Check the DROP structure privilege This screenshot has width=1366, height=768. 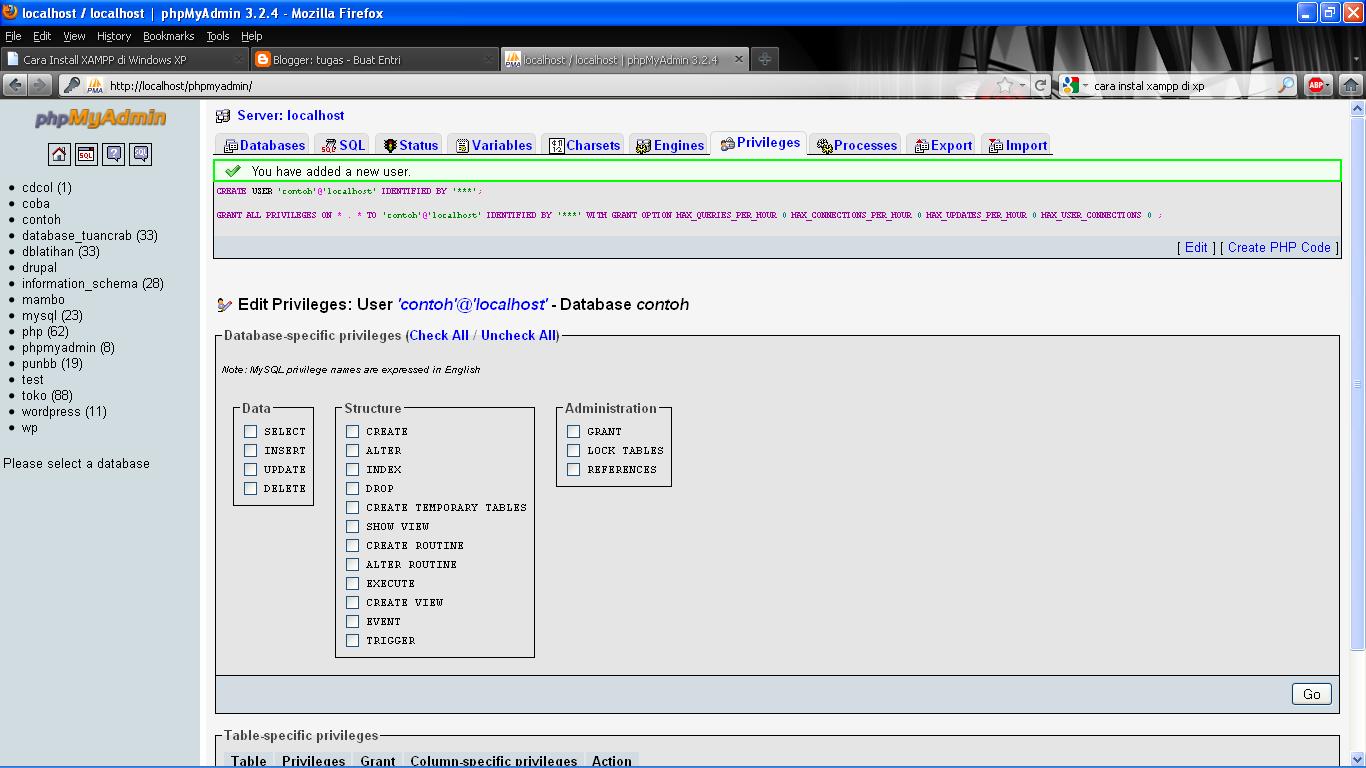point(352,488)
